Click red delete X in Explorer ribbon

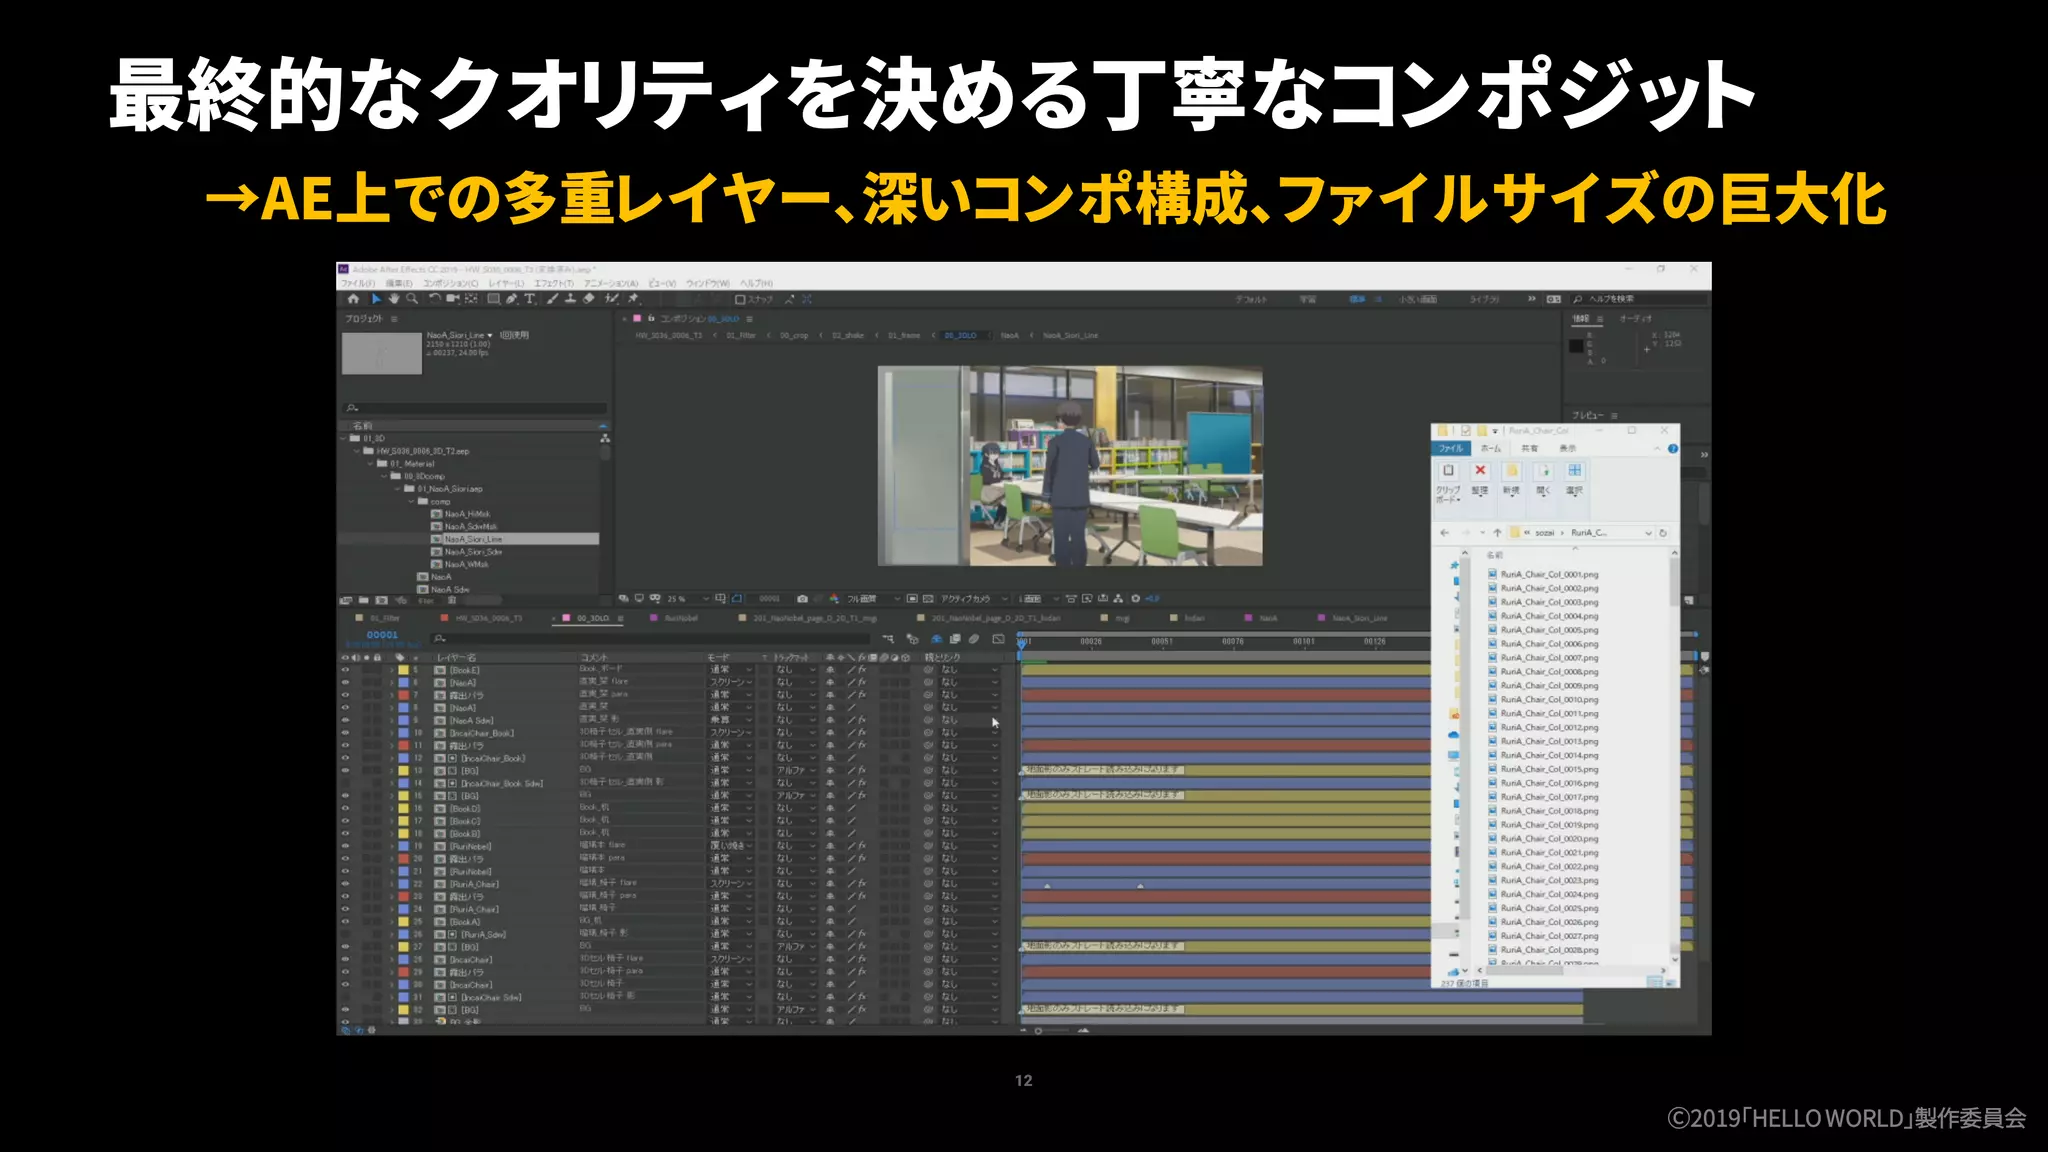coord(1480,471)
